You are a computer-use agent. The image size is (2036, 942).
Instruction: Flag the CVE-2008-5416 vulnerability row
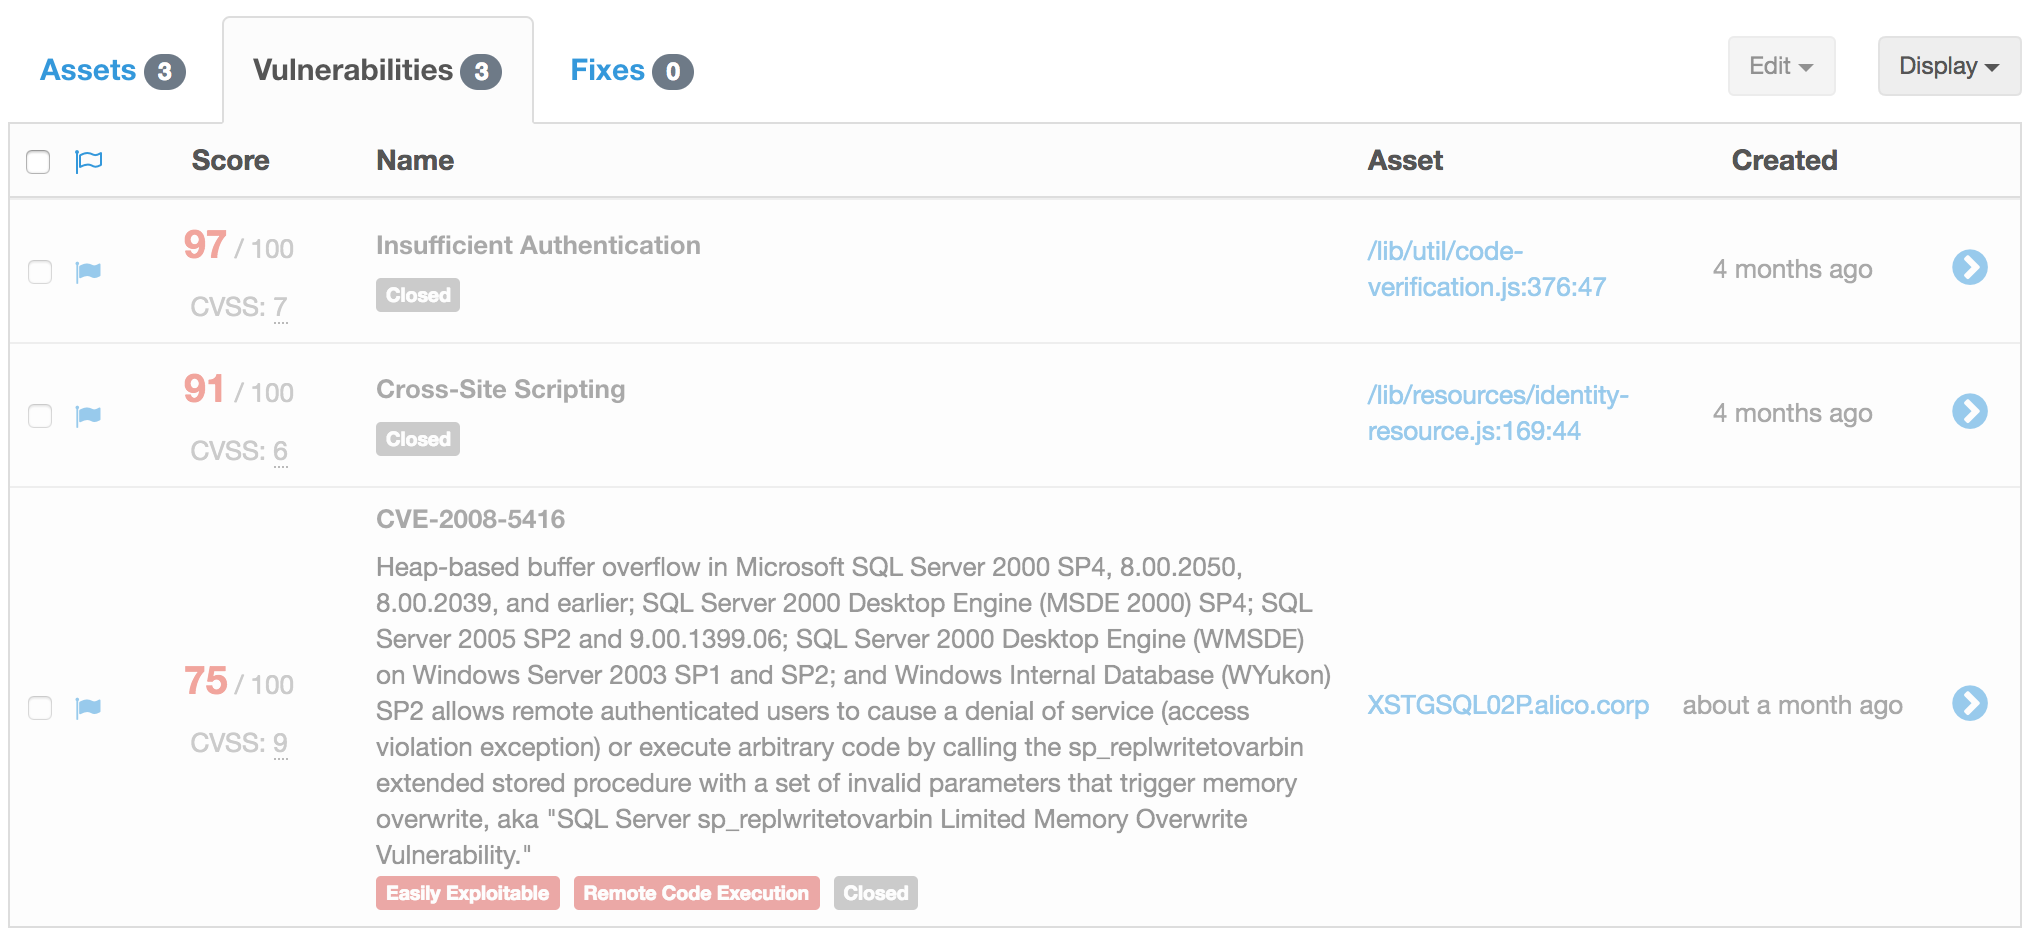point(89,707)
